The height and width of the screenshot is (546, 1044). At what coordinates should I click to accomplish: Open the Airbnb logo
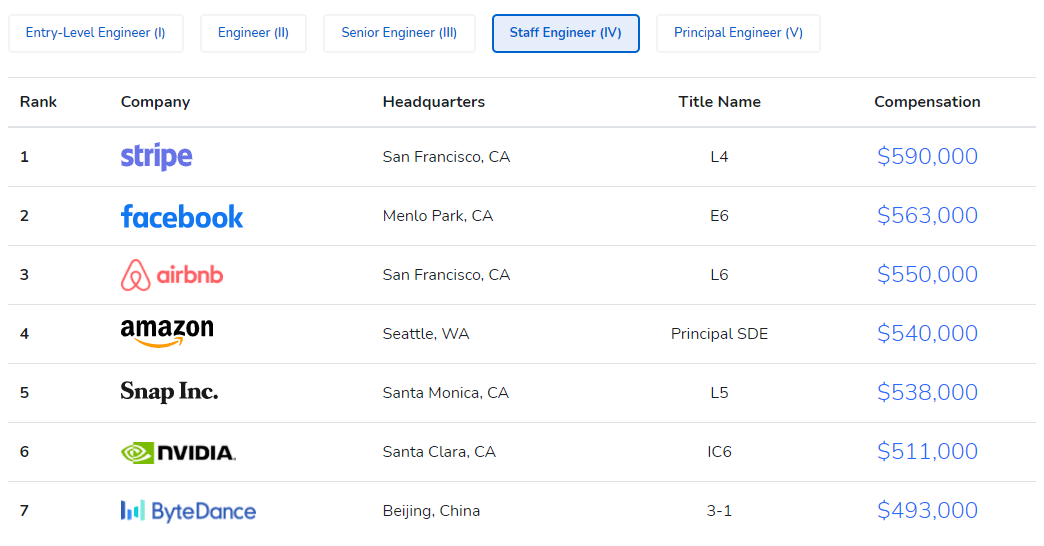[172, 275]
